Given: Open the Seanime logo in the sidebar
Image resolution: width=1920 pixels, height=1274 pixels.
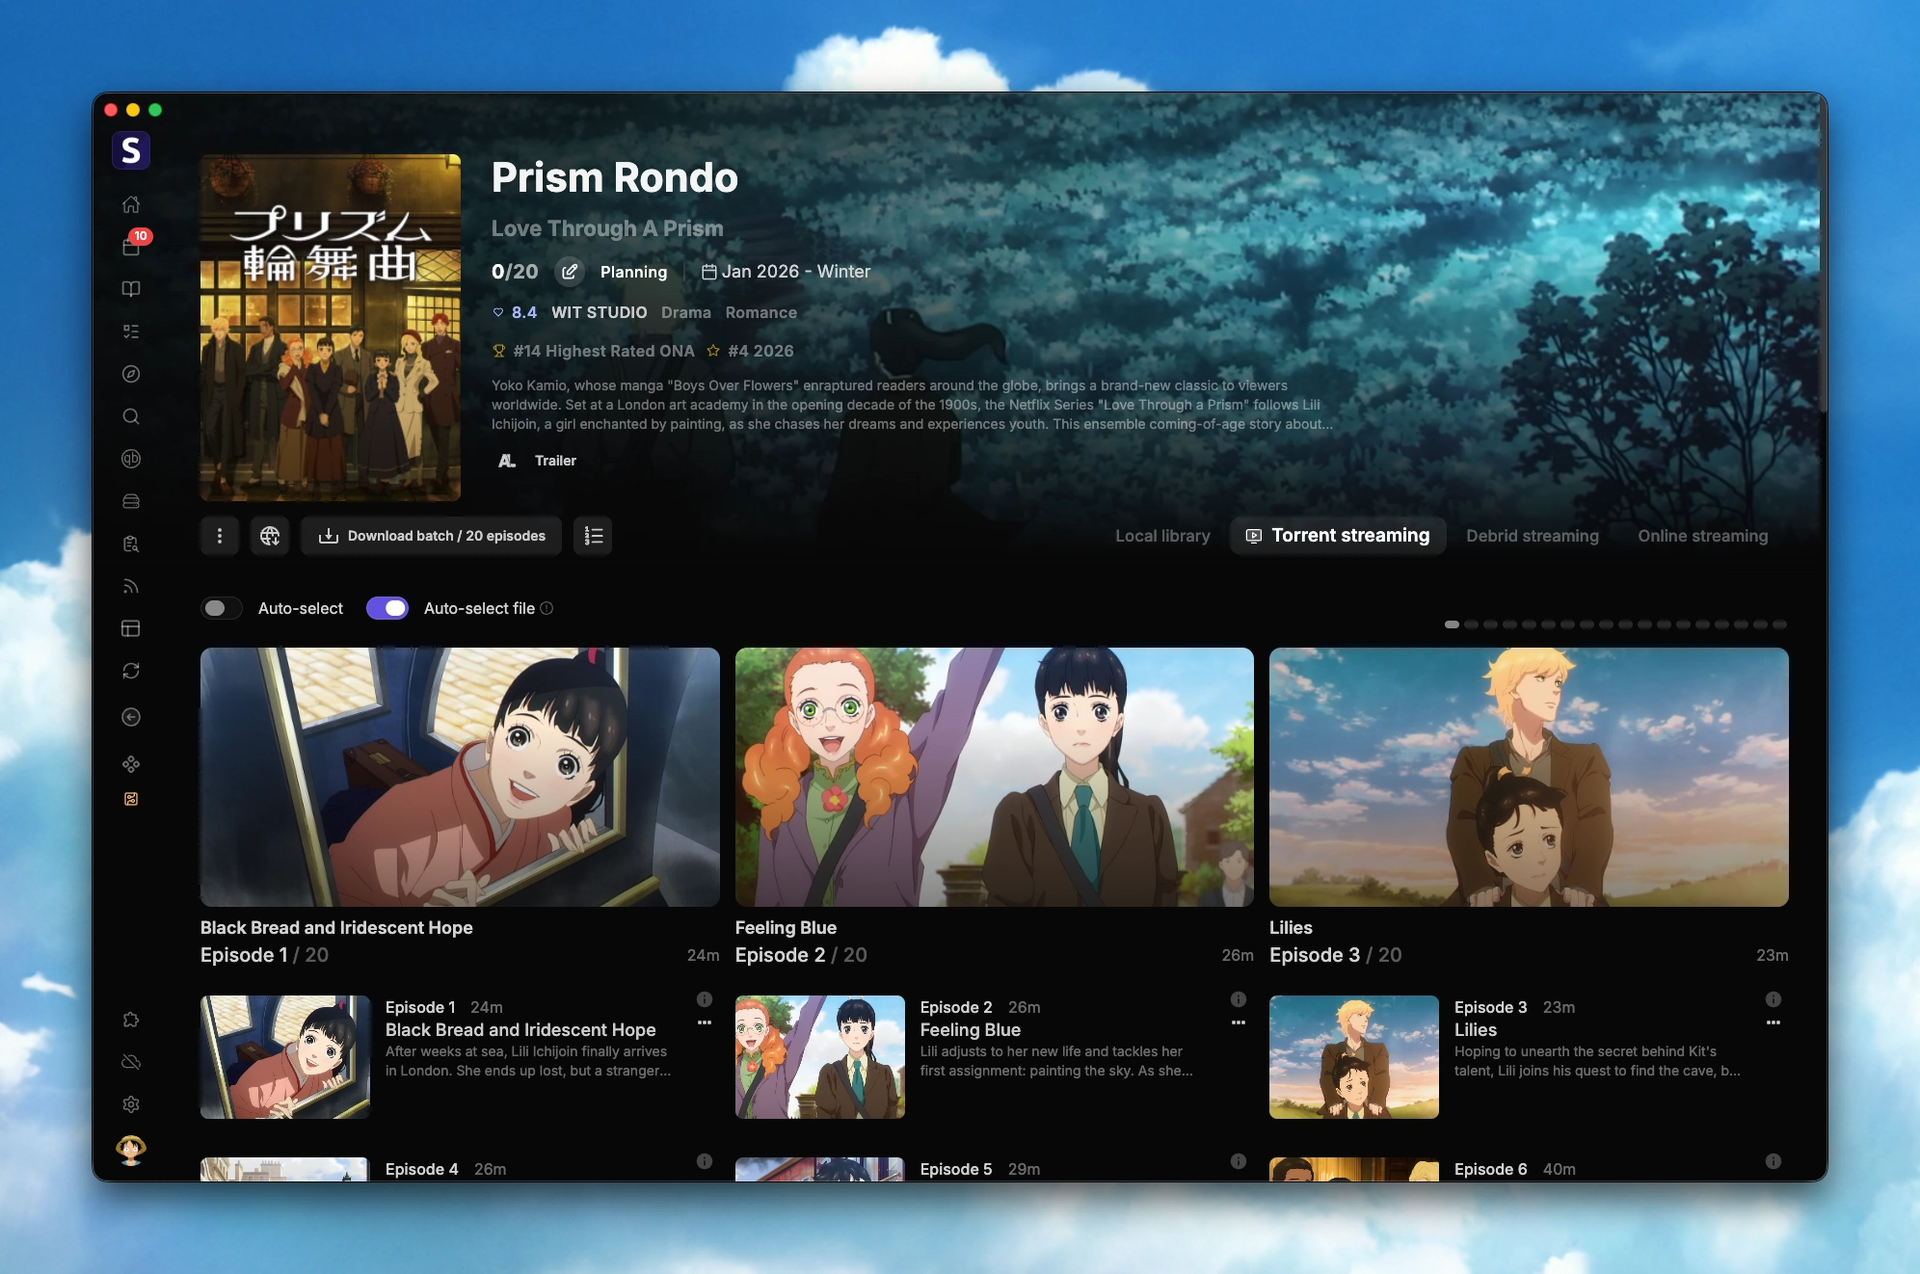Looking at the screenshot, I should 131,150.
